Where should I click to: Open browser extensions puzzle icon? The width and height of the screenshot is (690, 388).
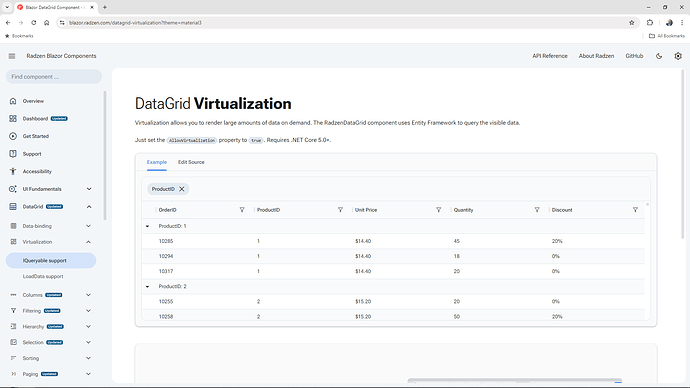[x=650, y=22]
